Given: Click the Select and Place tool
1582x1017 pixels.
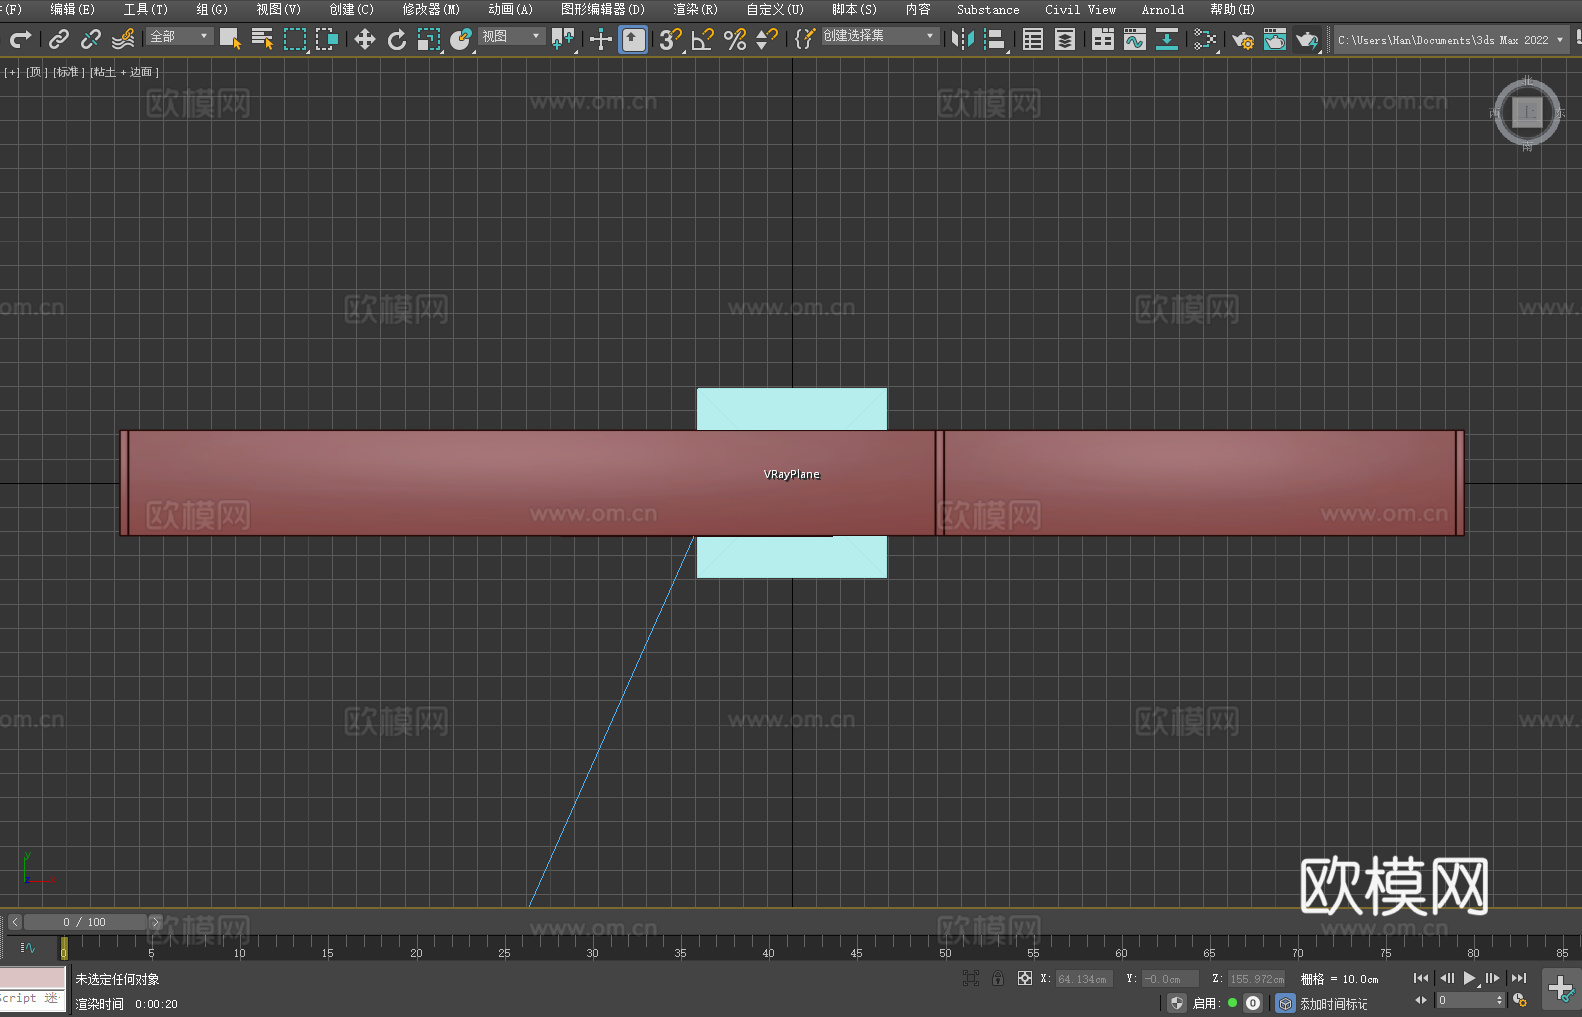Looking at the screenshot, I should (x=461, y=39).
